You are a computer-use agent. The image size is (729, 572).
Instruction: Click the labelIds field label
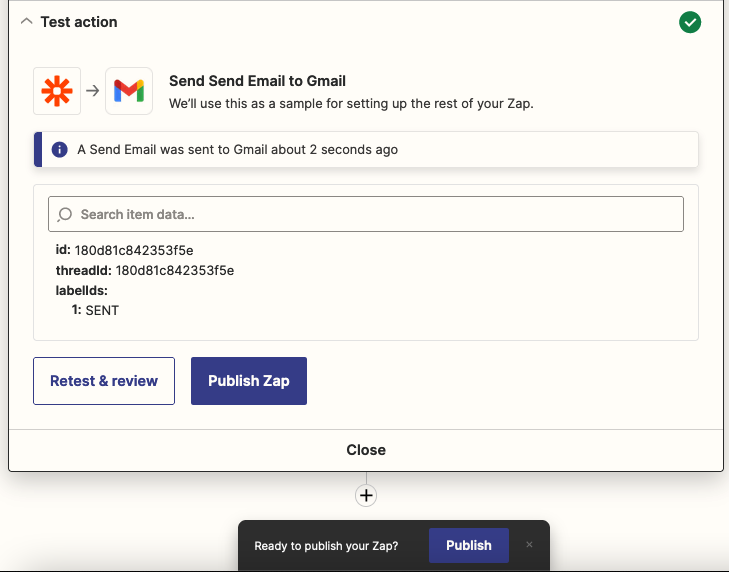(81, 290)
